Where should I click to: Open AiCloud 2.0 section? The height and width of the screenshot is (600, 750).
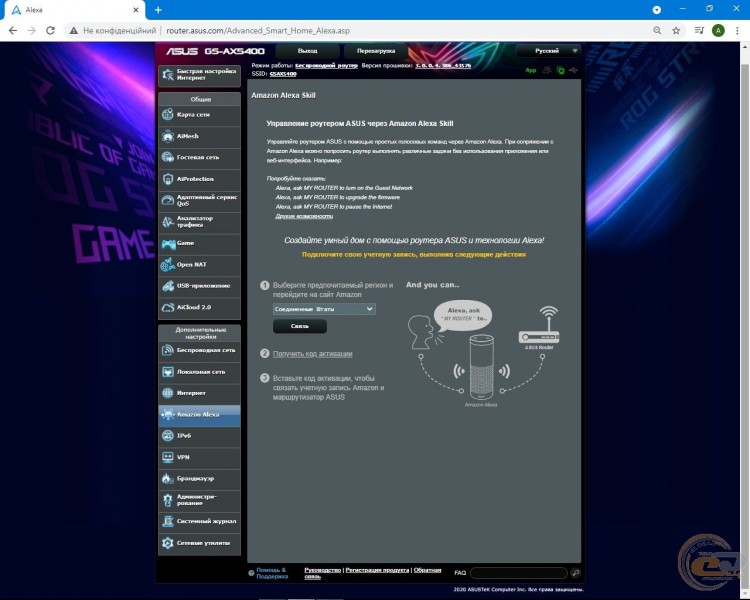click(199, 308)
